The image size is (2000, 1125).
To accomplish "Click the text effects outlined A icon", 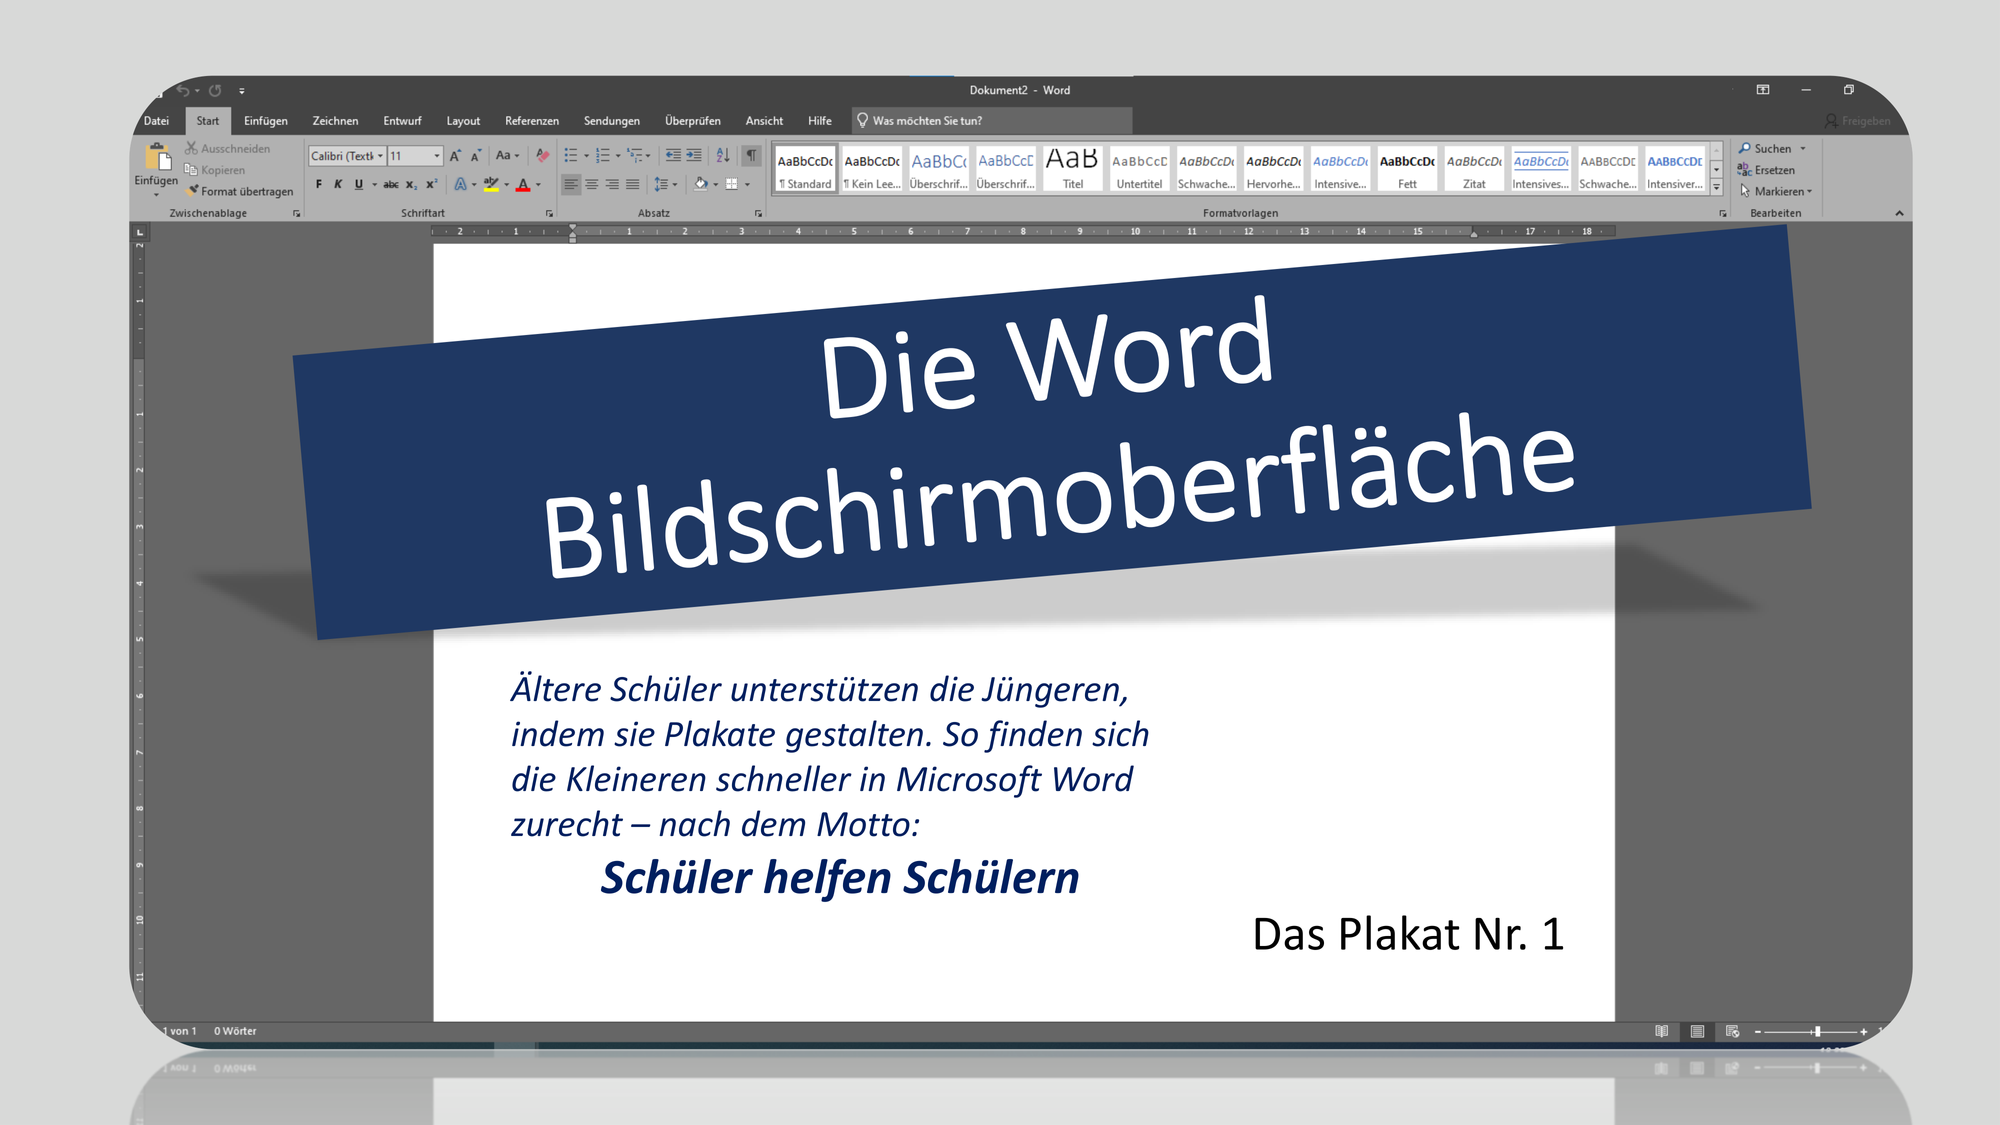I will [x=460, y=184].
